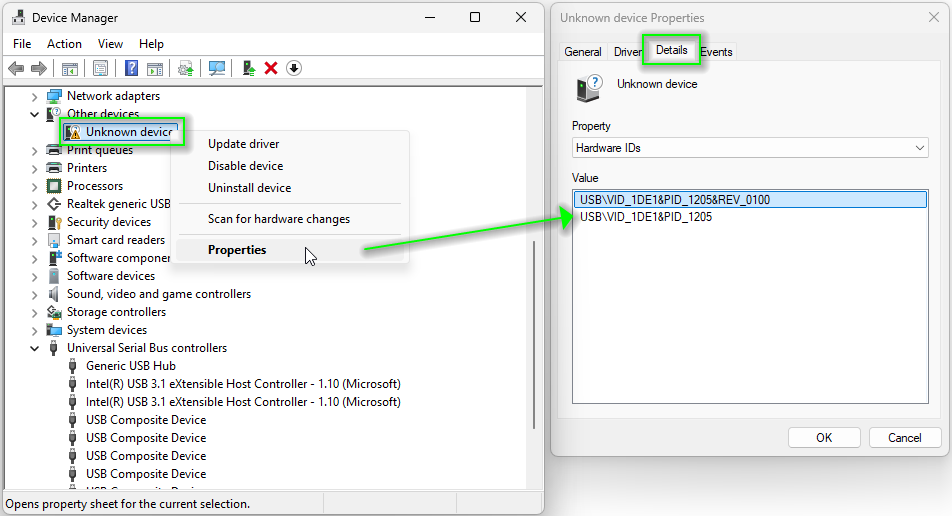Click the update driver toolbar icon with green arrow
This screenshot has height=516, width=952.
pyautogui.click(x=248, y=68)
